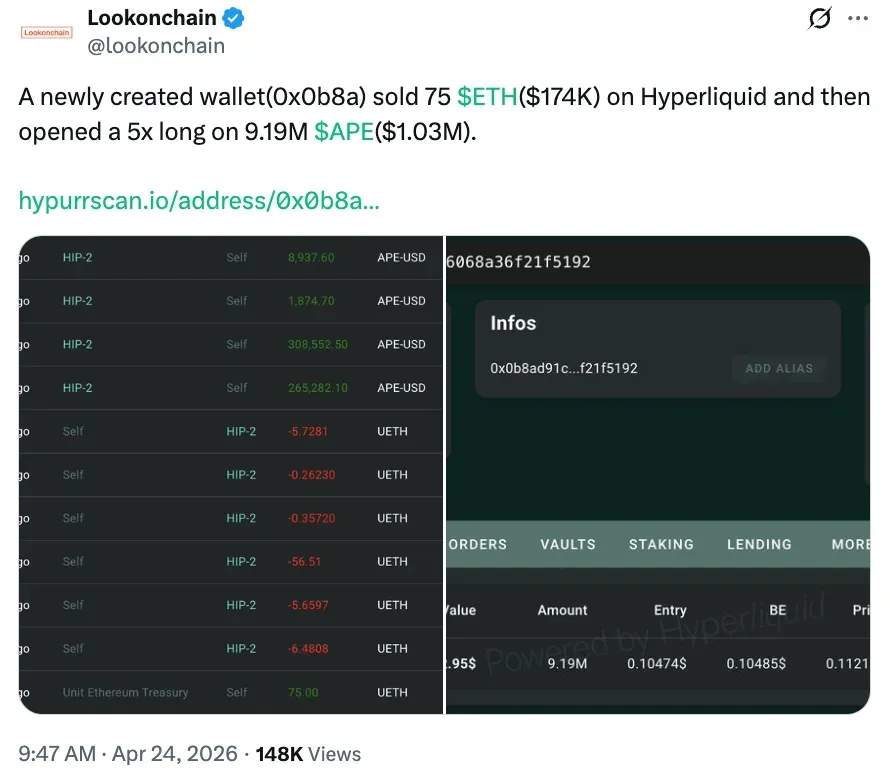This screenshot has width=890, height=778.
Task: Open the post overflow menu
Action: point(857,18)
